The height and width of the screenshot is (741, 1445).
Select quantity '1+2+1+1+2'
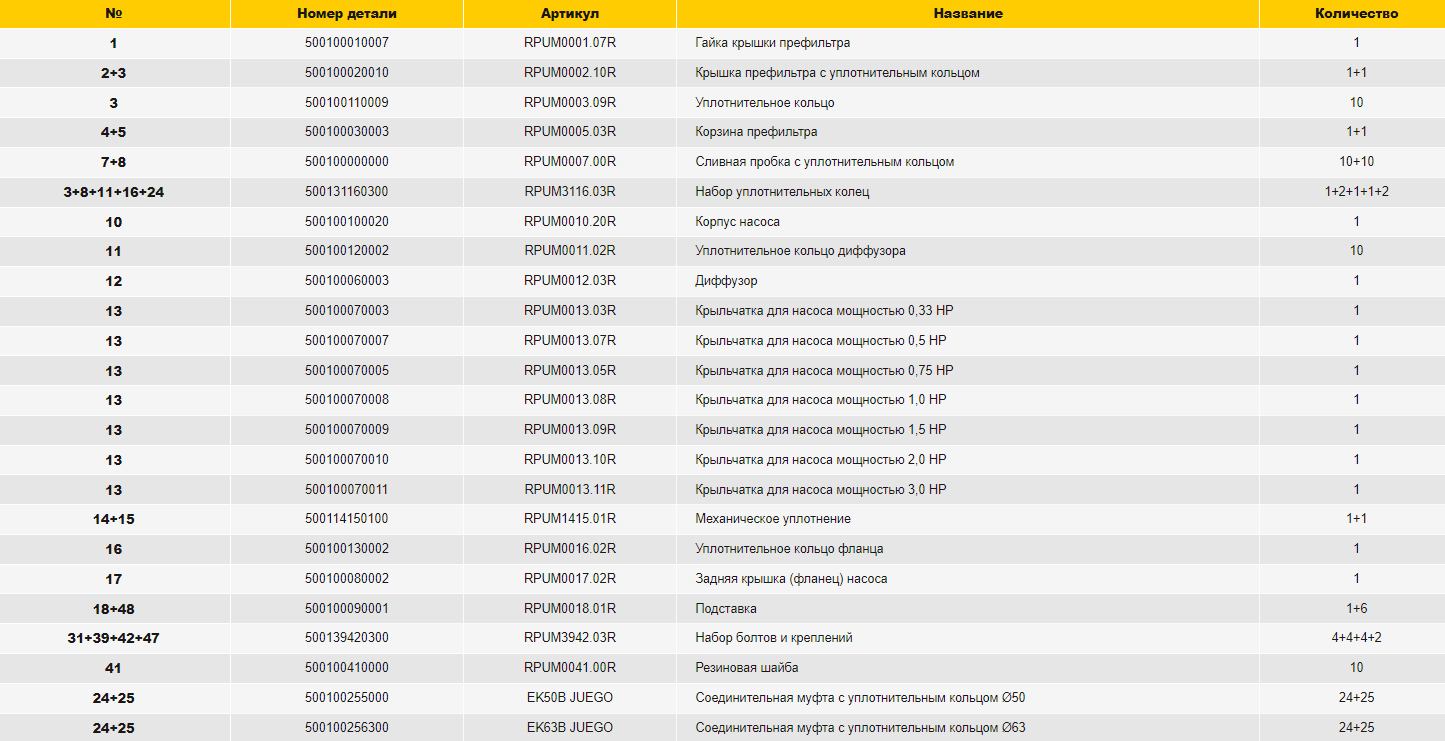pyautogui.click(x=1357, y=192)
